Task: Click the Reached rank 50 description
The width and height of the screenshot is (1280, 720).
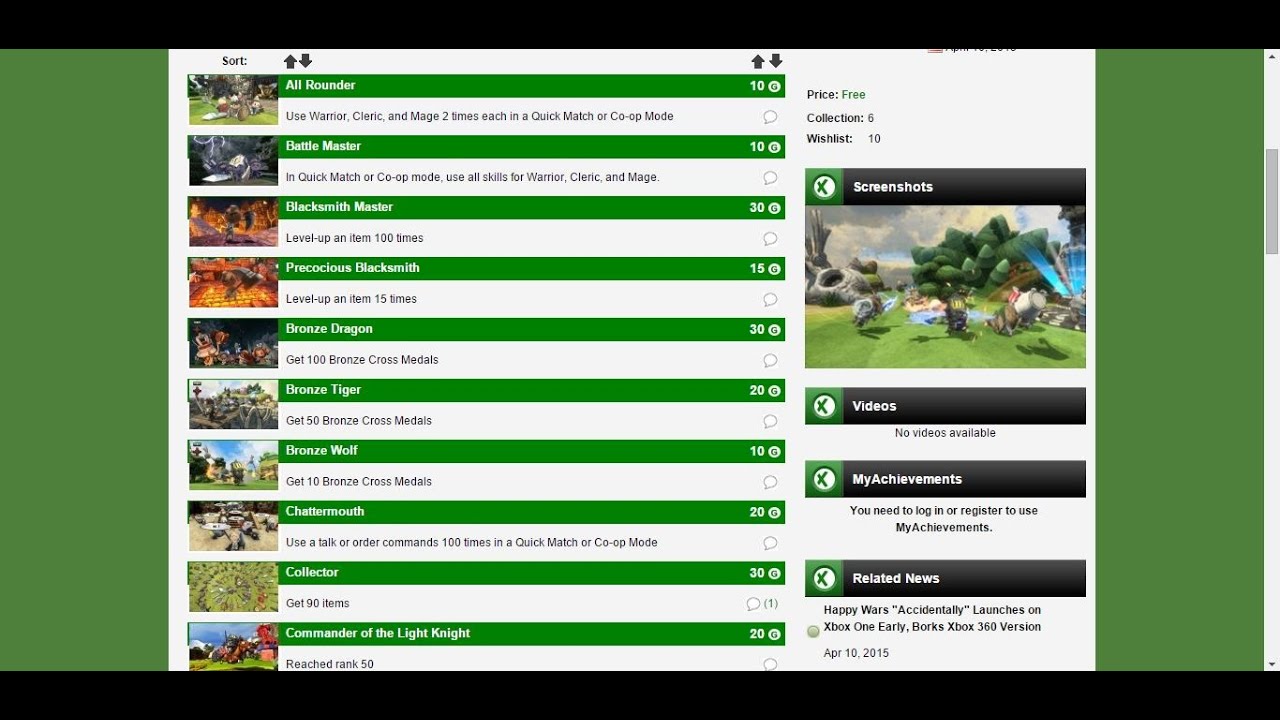Action: [329, 664]
